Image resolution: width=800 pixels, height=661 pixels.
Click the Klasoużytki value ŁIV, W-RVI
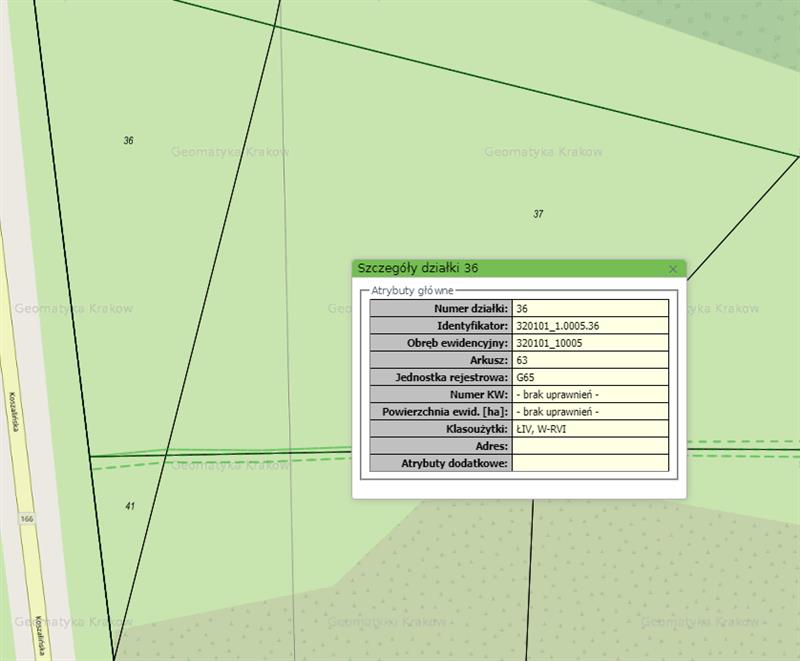(x=590, y=429)
